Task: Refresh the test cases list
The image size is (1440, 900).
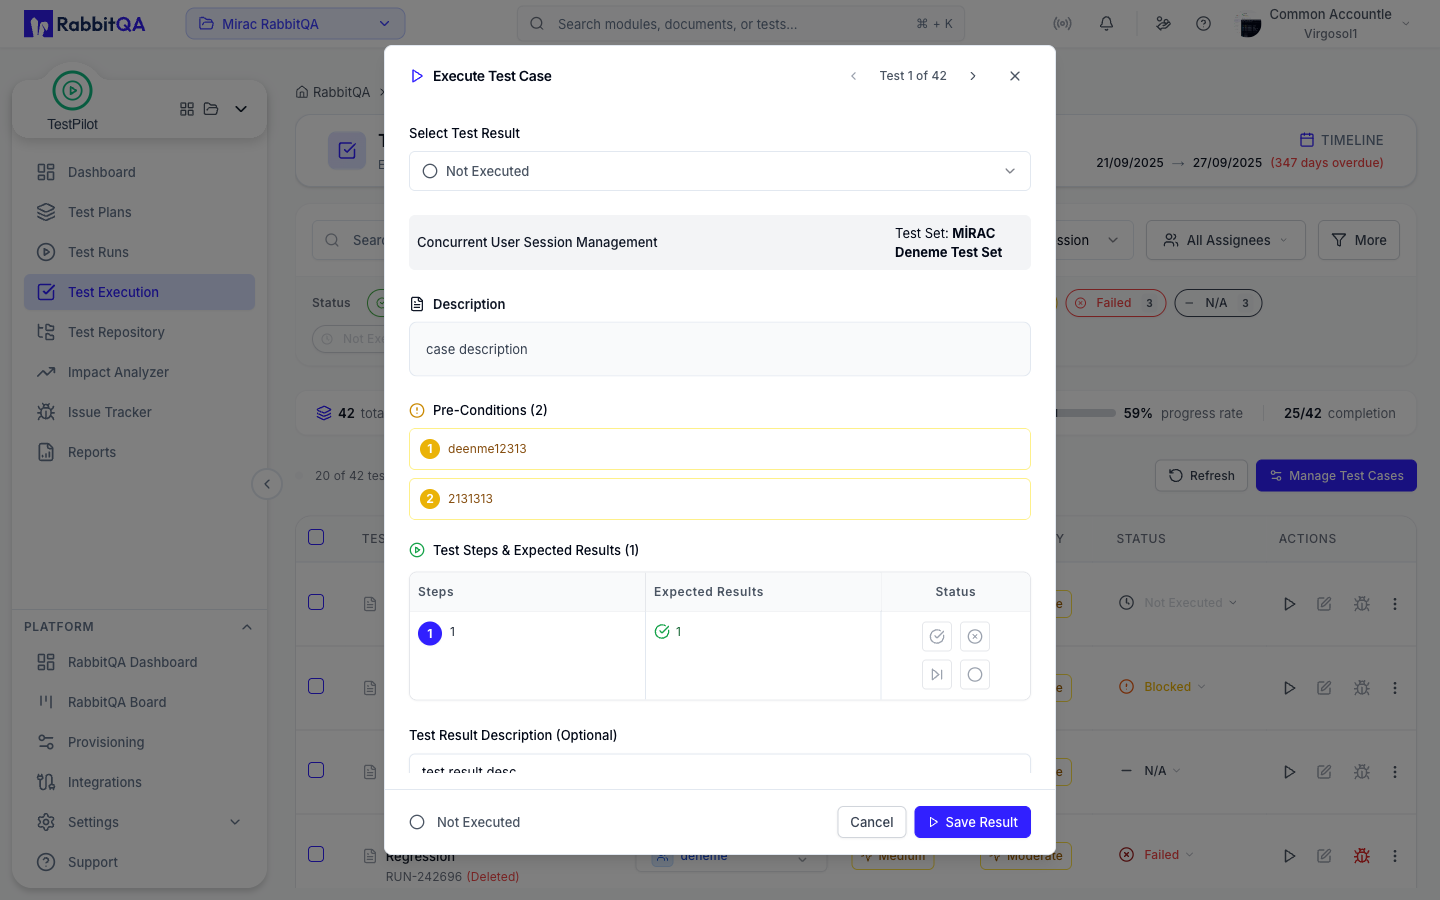Action: (1202, 476)
